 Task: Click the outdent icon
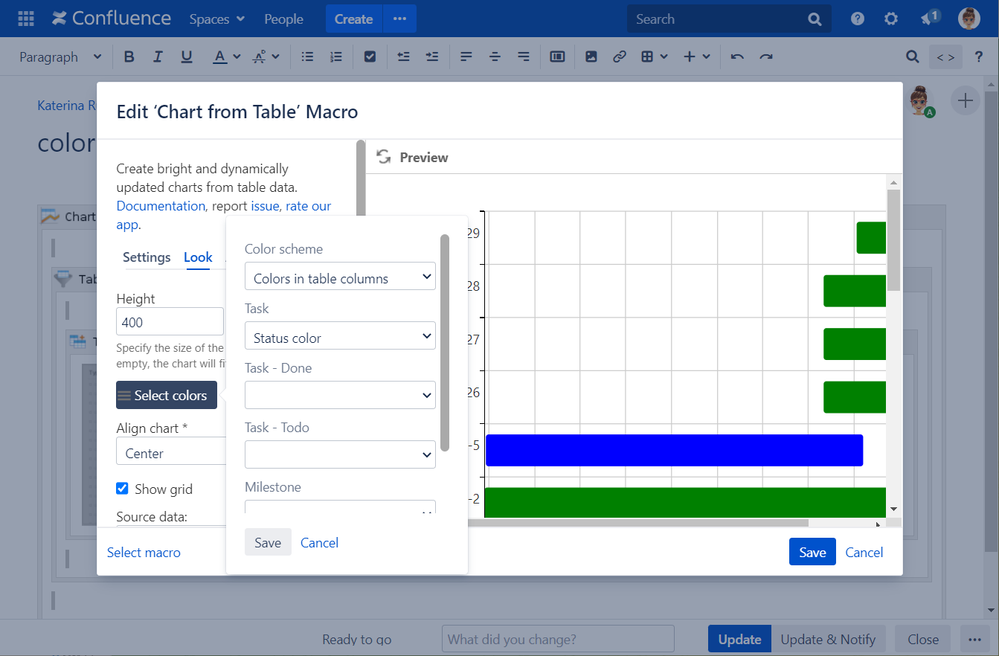click(403, 57)
